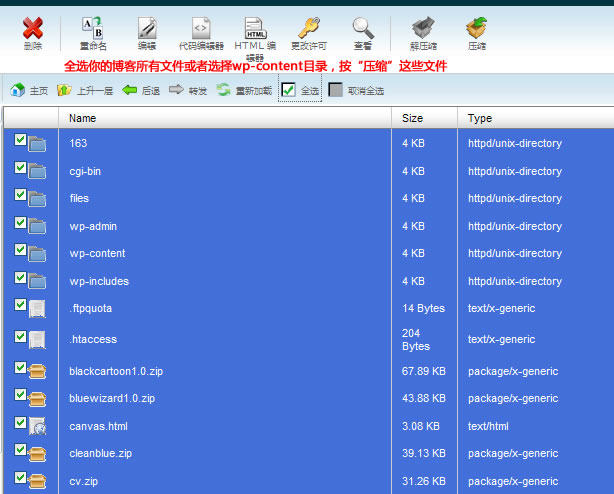Click the .htaccess document icon
The height and width of the screenshot is (494, 614).
click(x=38, y=340)
